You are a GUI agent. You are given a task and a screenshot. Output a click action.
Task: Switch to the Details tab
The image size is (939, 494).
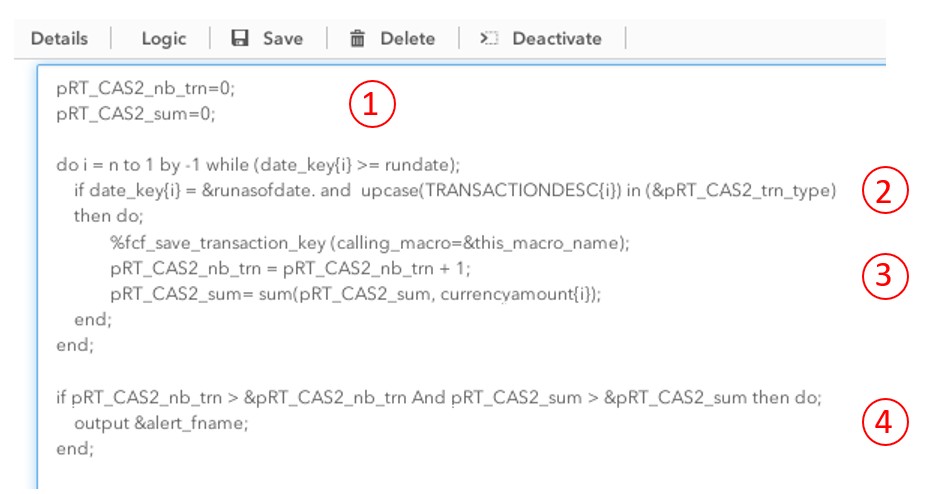(x=59, y=39)
